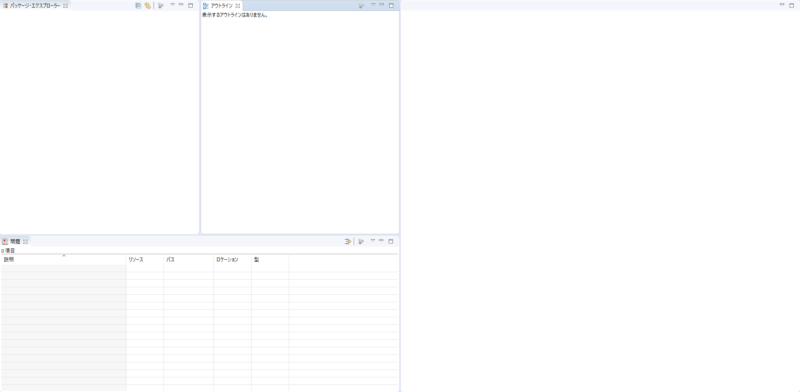
Task: Open the 問題 view menu triangle
Action: coord(372,240)
